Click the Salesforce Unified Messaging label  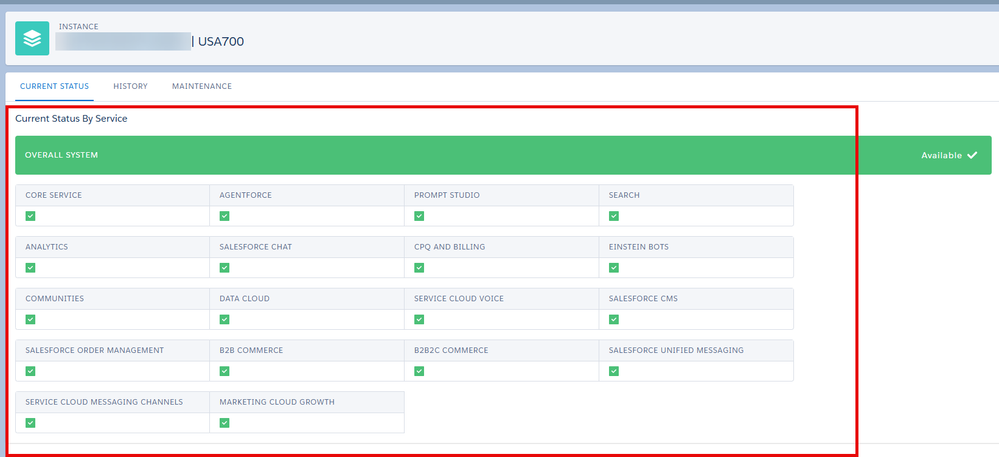tap(676, 350)
